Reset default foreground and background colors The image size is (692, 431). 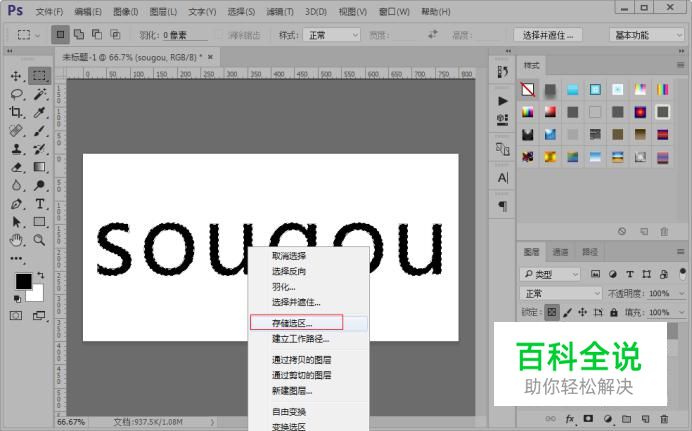17,299
